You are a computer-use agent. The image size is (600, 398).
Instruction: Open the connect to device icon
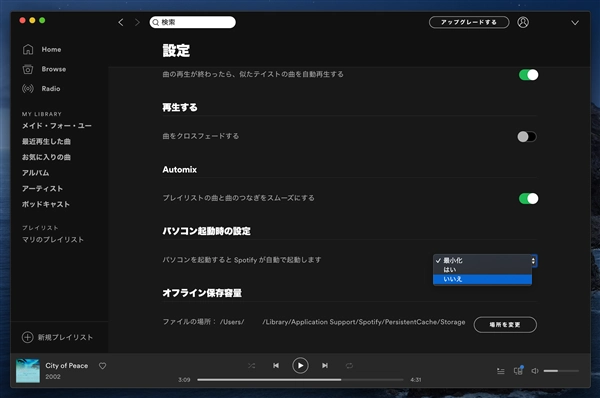518,370
